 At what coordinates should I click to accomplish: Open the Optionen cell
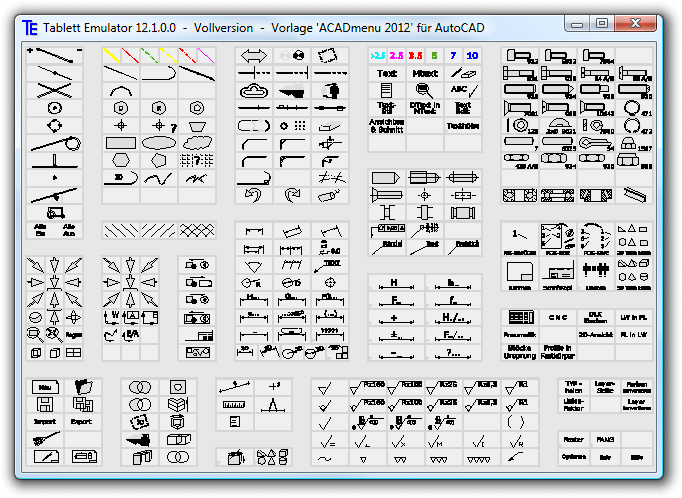[573, 457]
